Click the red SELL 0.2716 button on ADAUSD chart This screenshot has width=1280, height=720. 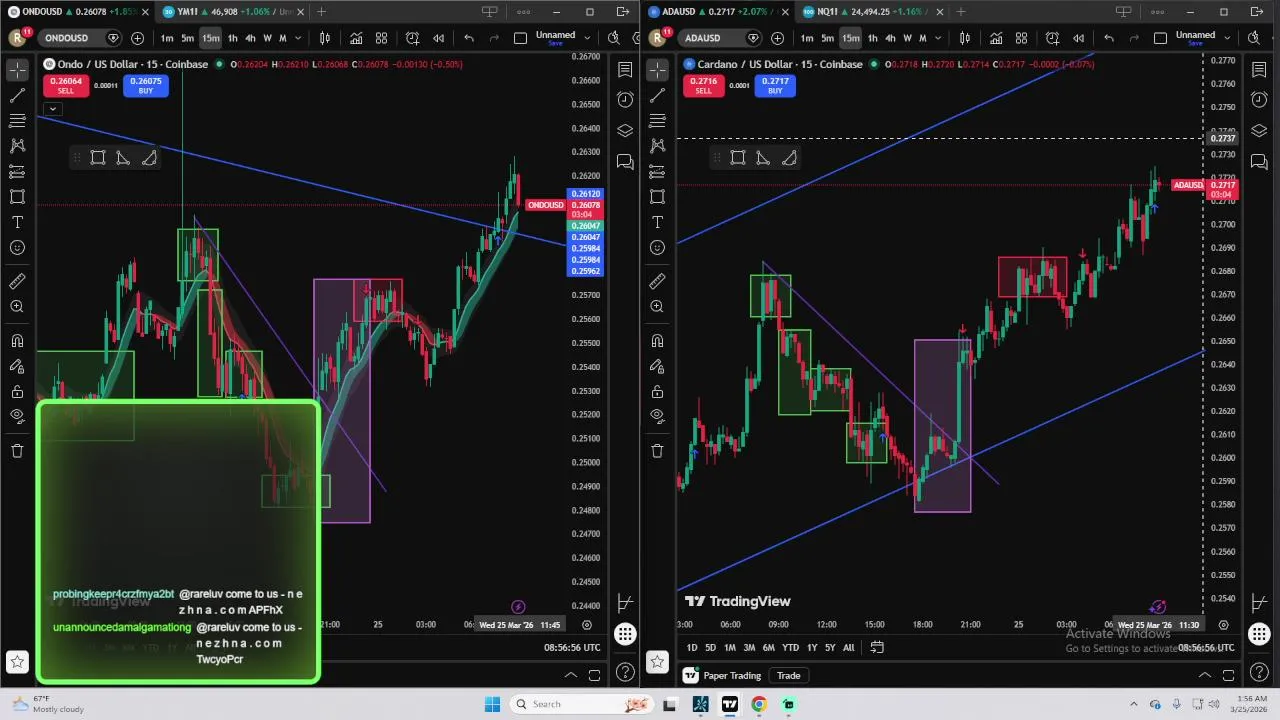[703, 85]
